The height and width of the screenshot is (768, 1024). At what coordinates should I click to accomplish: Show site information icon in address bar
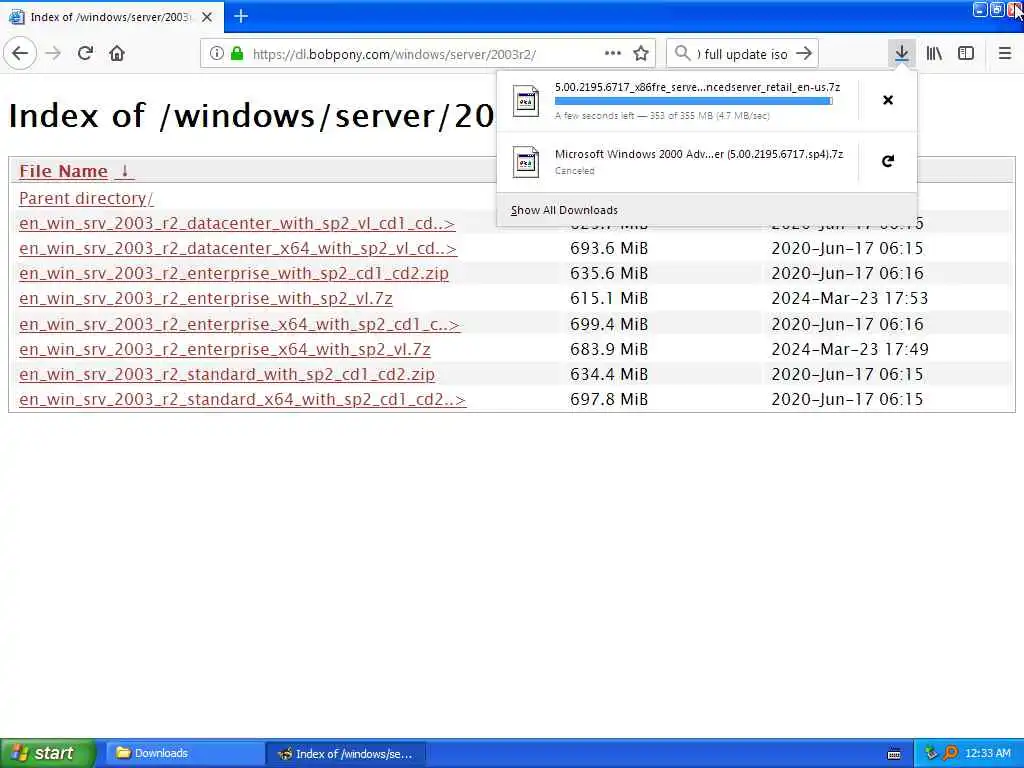pyautogui.click(x=217, y=54)
